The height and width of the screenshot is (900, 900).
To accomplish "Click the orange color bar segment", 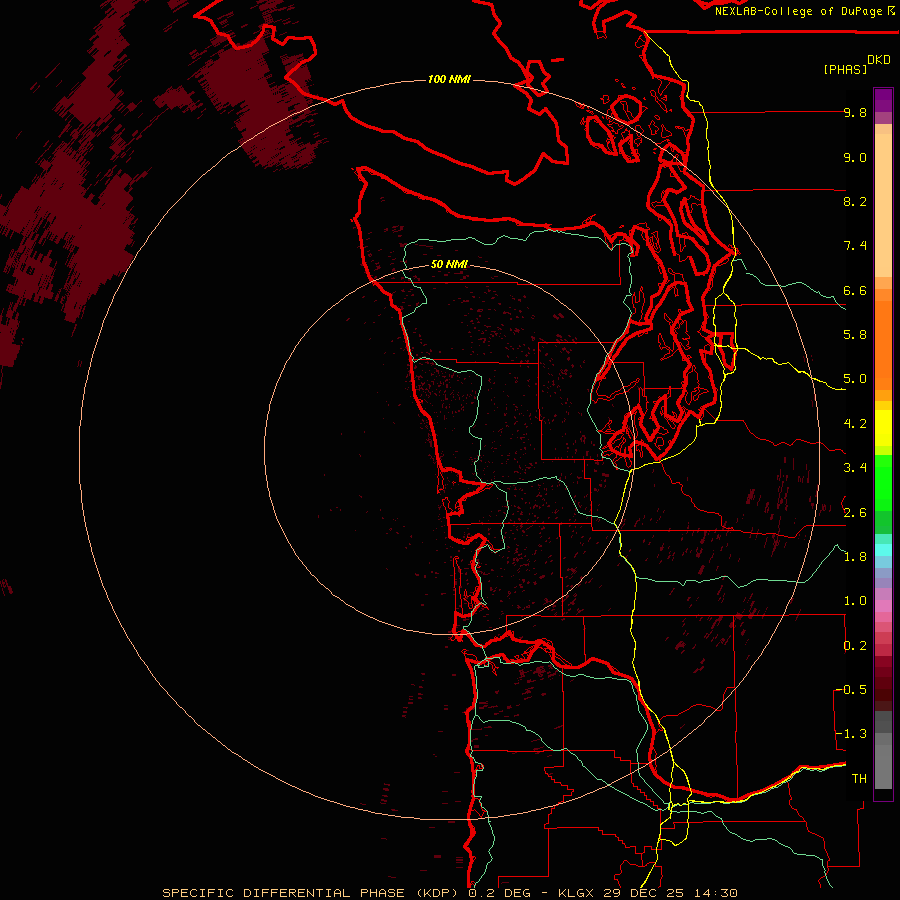I will pyautogui.click(x=883, y=345).
